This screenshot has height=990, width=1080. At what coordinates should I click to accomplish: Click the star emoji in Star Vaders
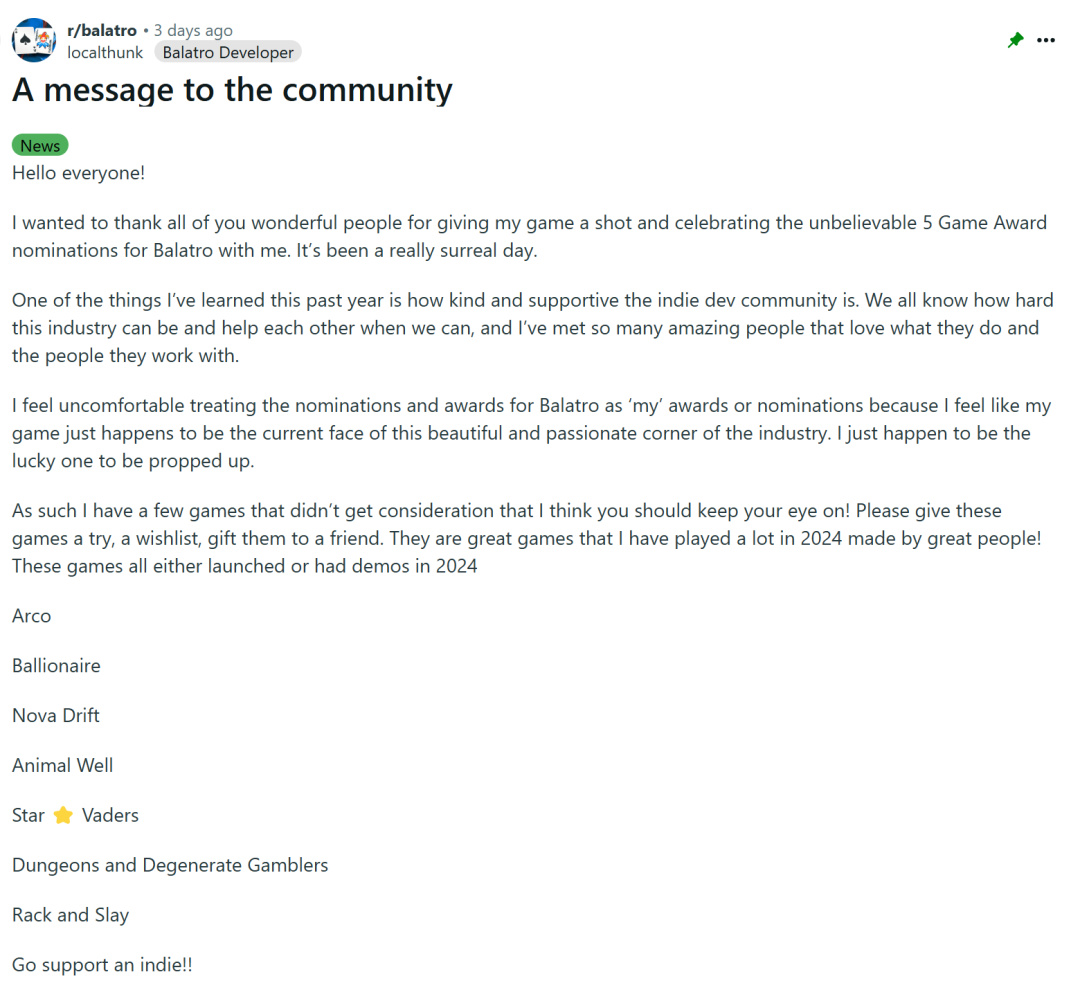tap(63, 816)
